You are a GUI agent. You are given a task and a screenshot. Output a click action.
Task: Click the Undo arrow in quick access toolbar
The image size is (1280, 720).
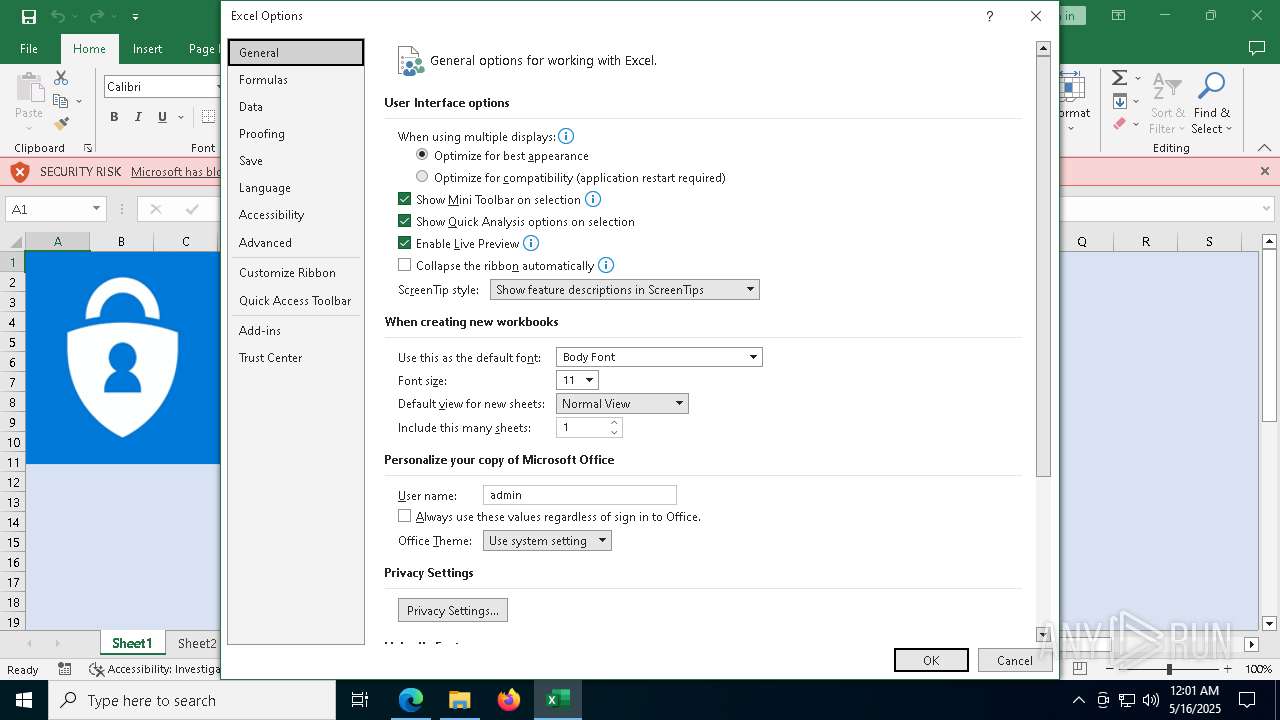58,16
